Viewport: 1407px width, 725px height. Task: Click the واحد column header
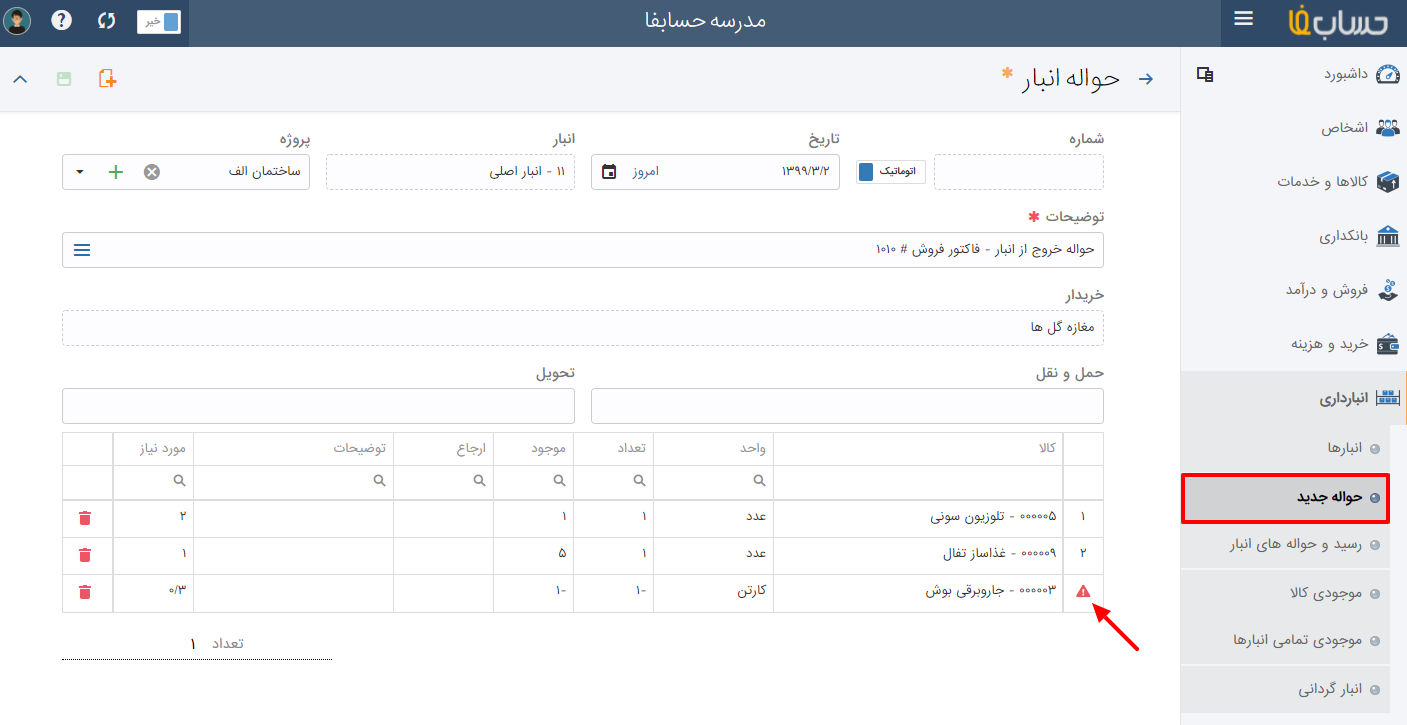pos(714,449)
